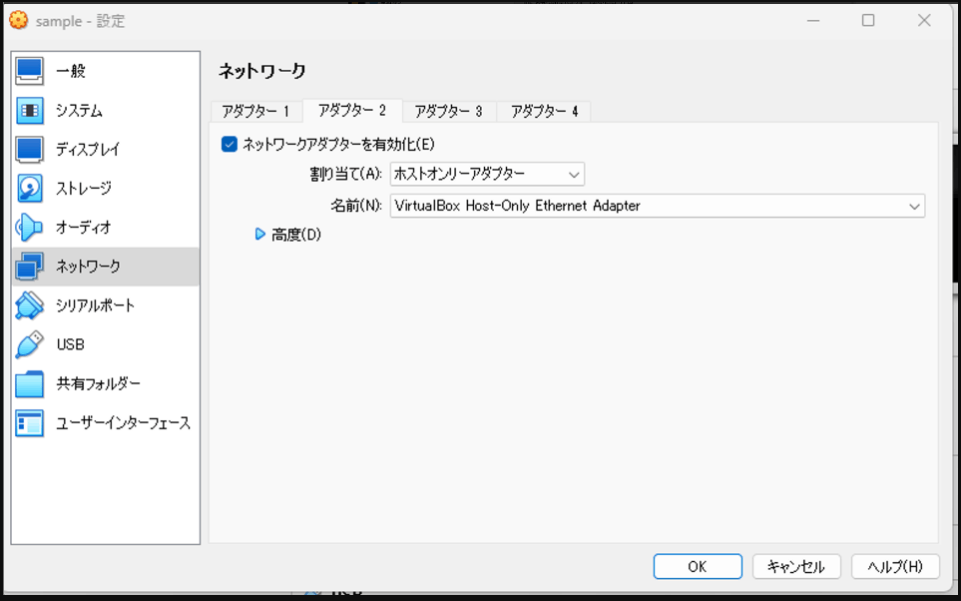Switch to the アダプター 2 tab

(352, 110)
